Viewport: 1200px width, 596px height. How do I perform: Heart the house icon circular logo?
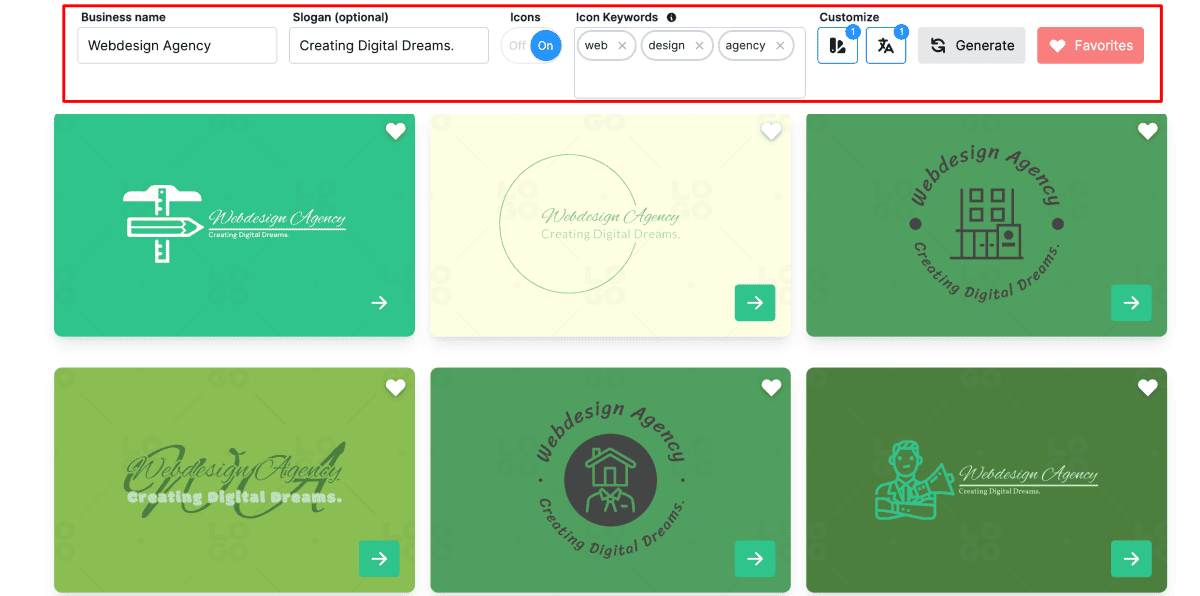click(771, 387)
